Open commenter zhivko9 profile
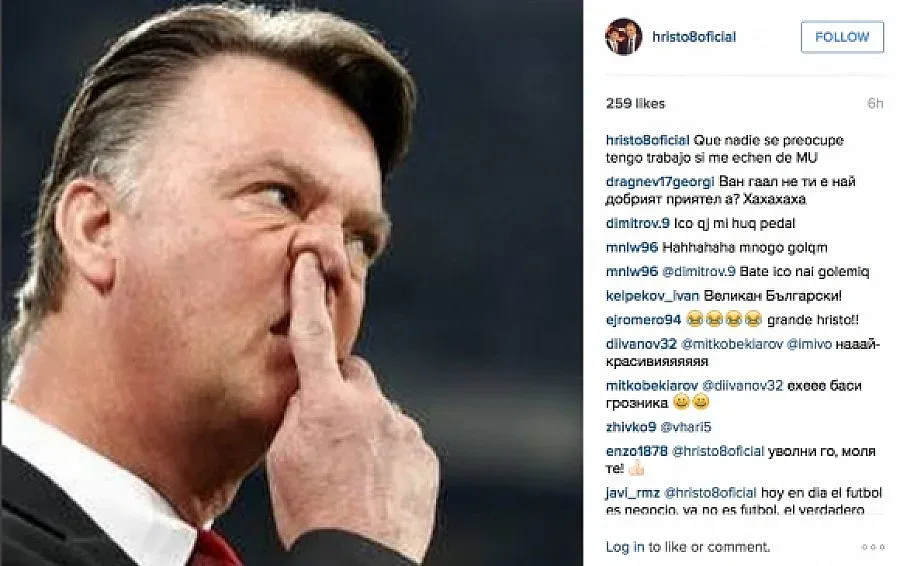The height and width of the screenshot is (566, 900). [x=631, y=427]
